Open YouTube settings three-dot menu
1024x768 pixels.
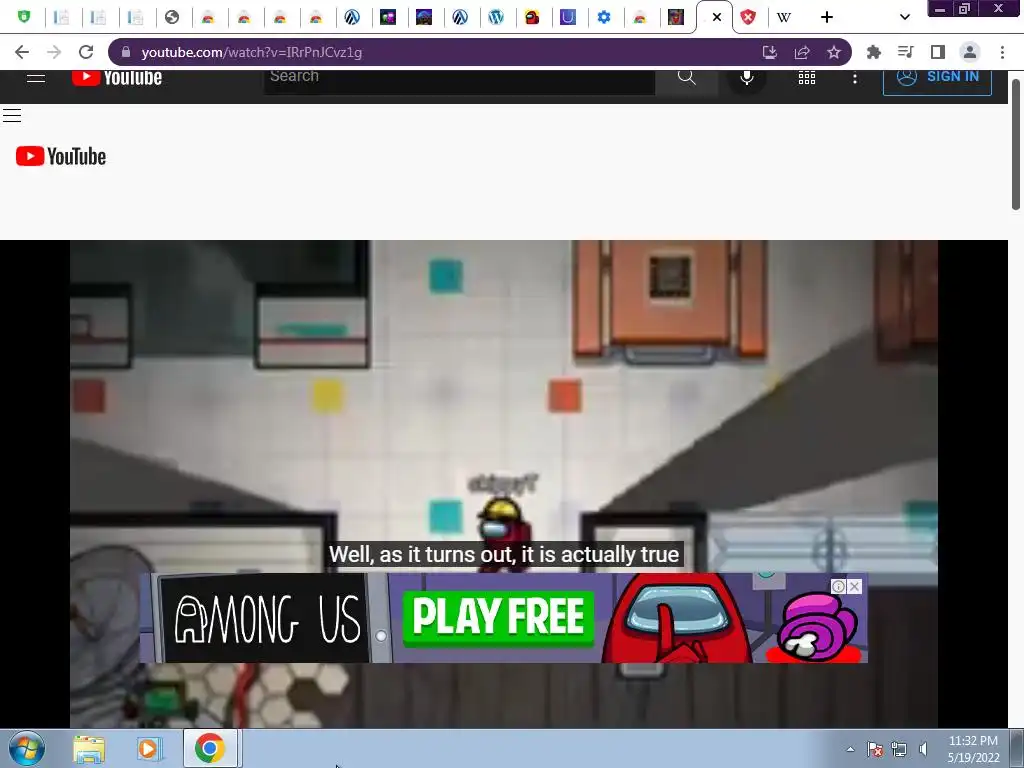tap(854, 78)
